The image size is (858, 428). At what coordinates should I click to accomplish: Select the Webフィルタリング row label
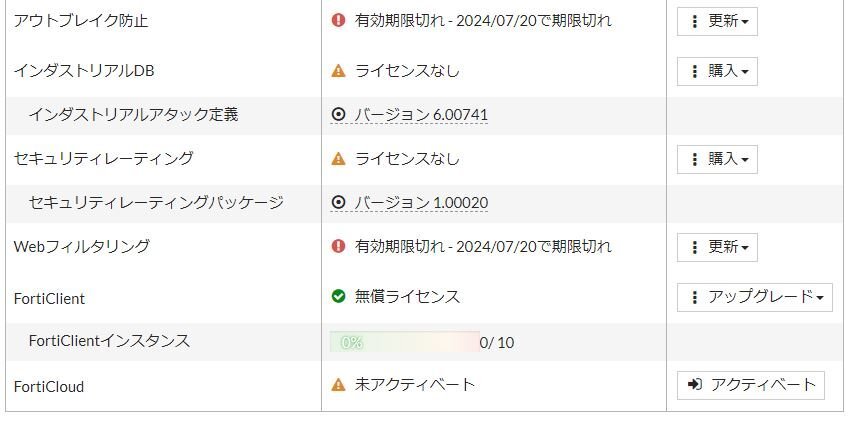(x=82, y=246)
